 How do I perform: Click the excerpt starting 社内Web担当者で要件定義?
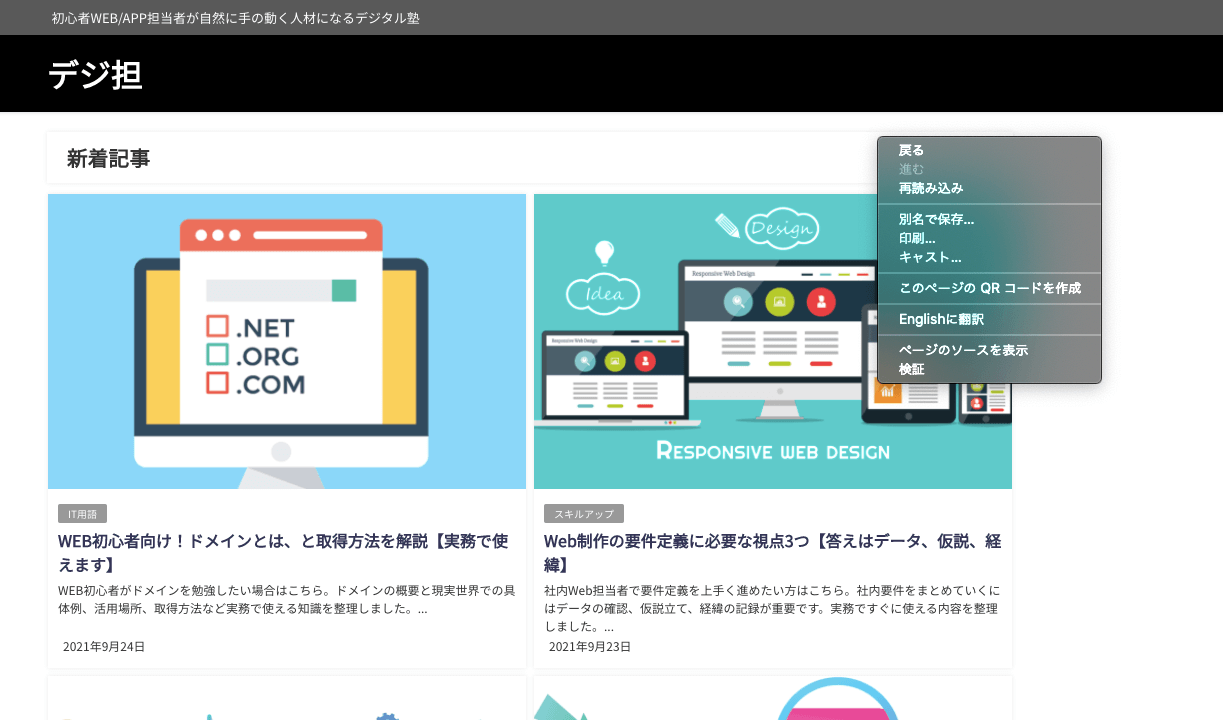pos(772,608)
